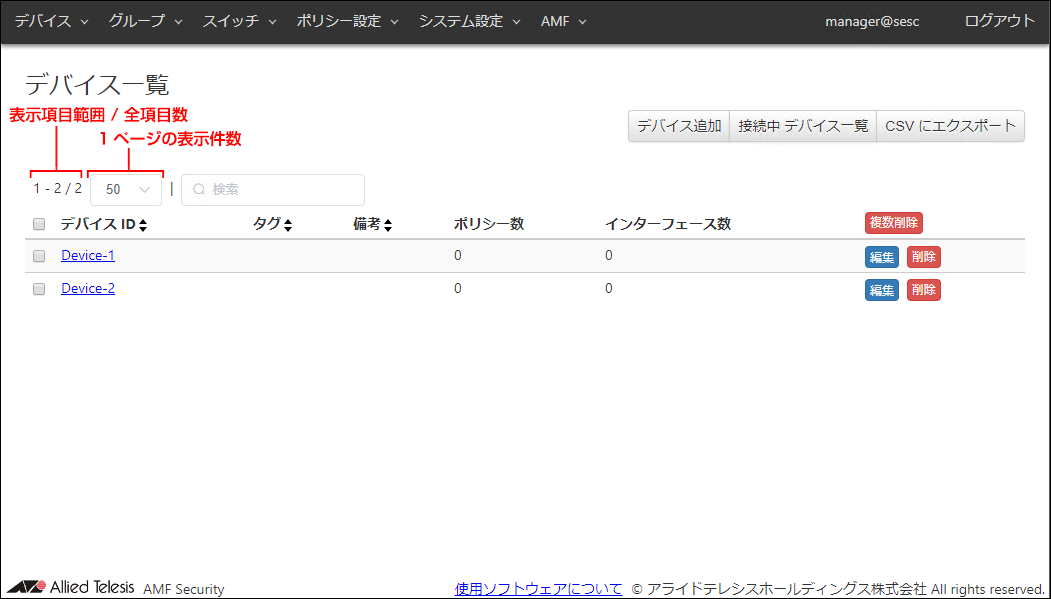
Task: Open the Device-2 link
Action: [88, 289]
